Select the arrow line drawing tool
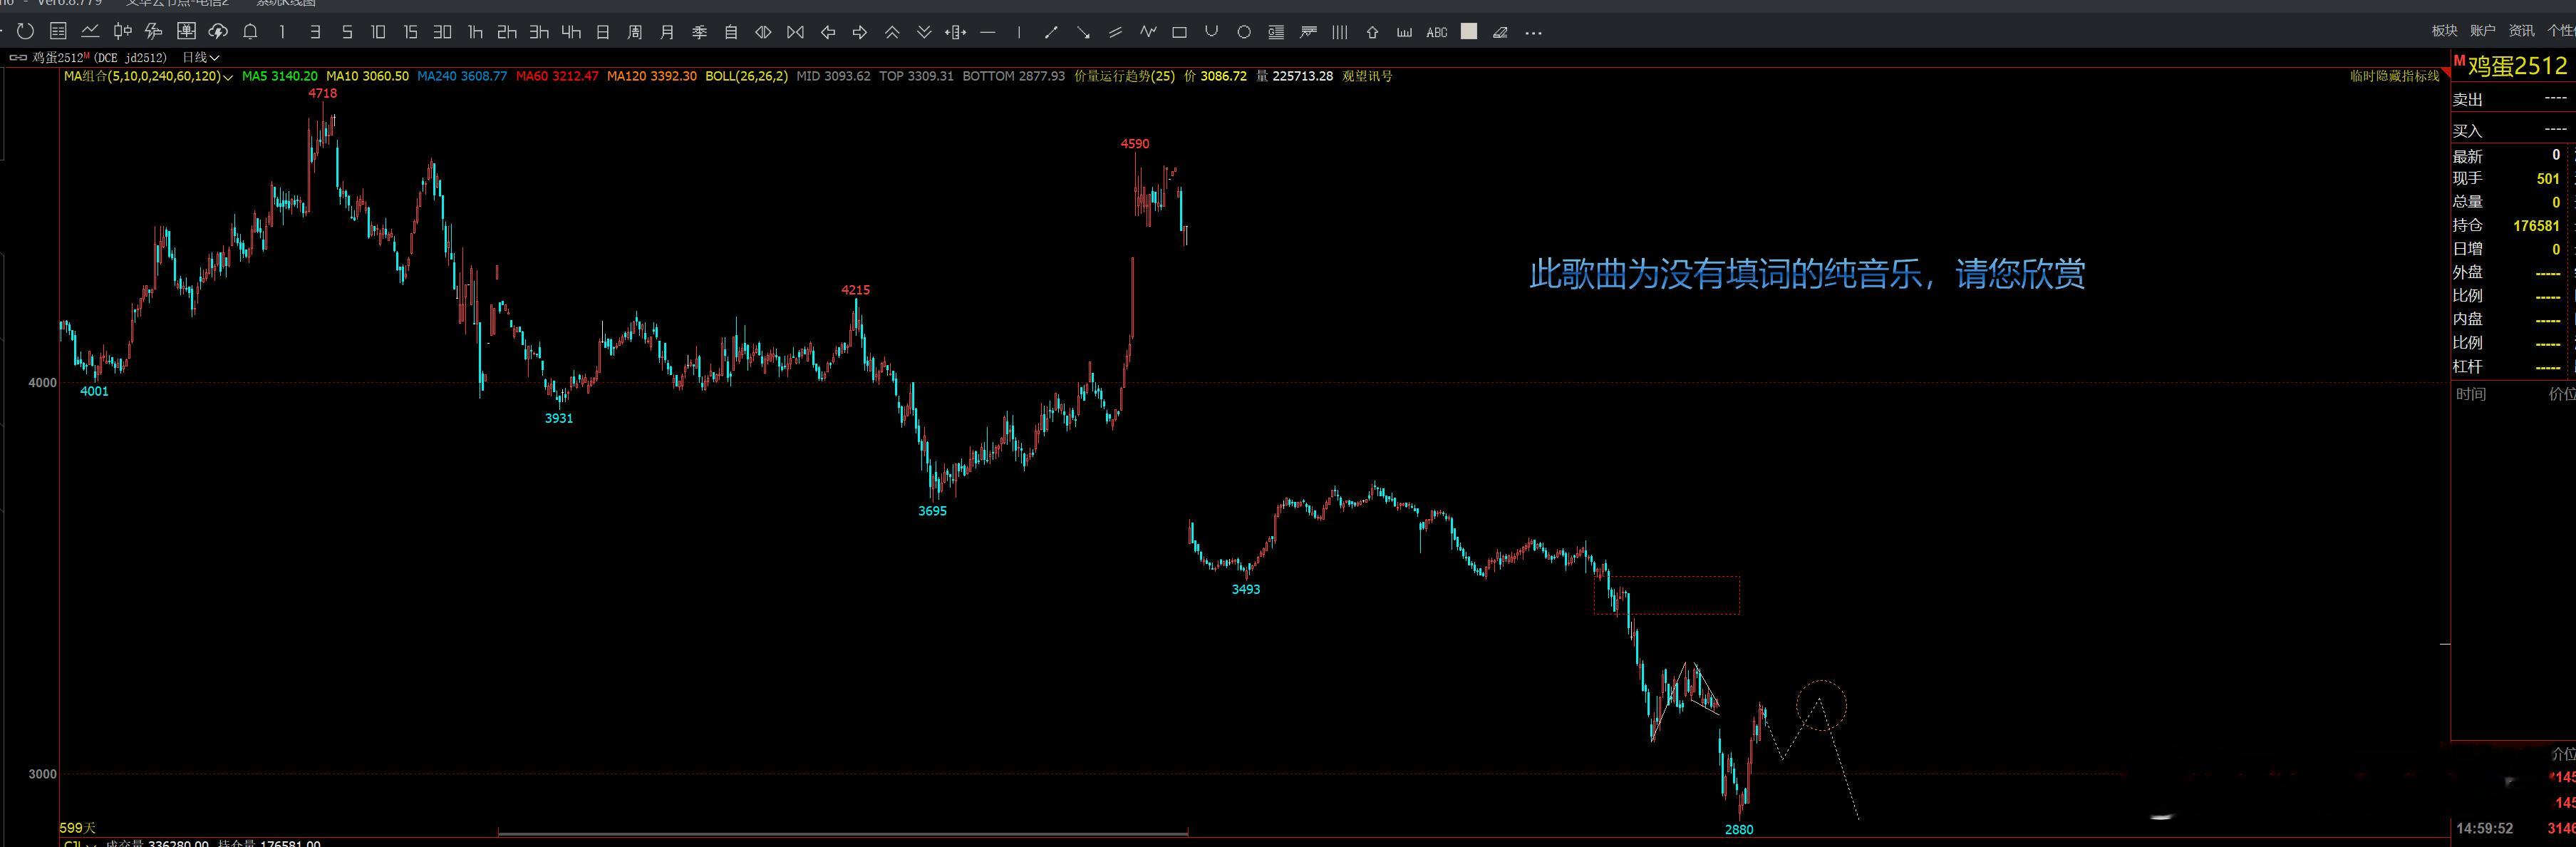The width and height of the screenshot is (2576, 847). tap(1083, 32)
